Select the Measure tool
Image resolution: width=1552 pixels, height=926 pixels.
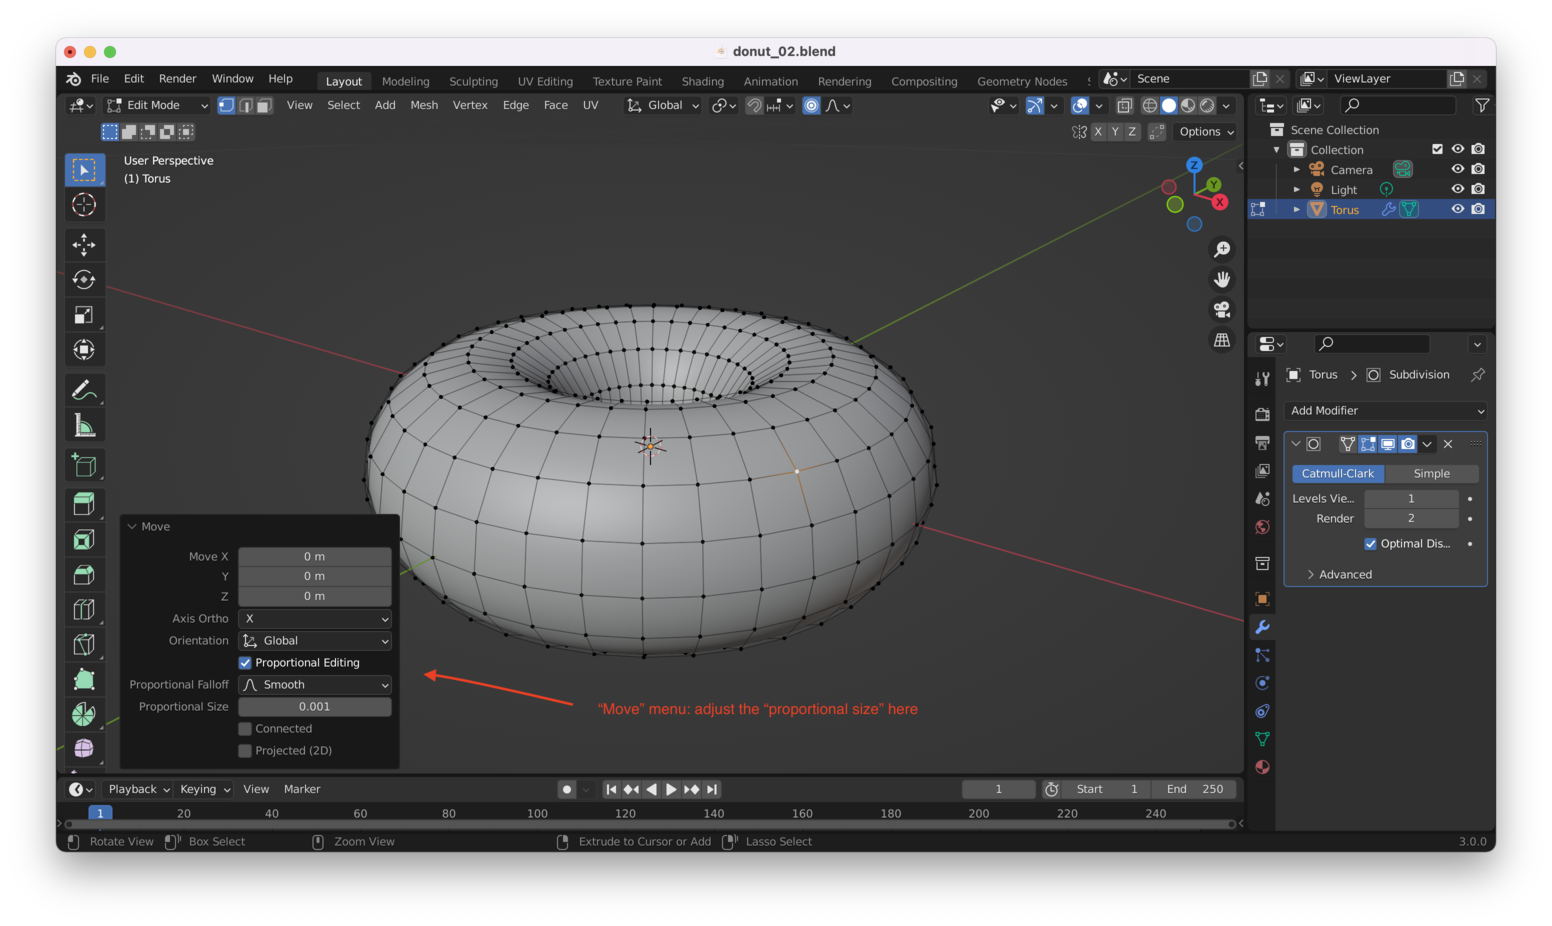(x=84, y=426)
